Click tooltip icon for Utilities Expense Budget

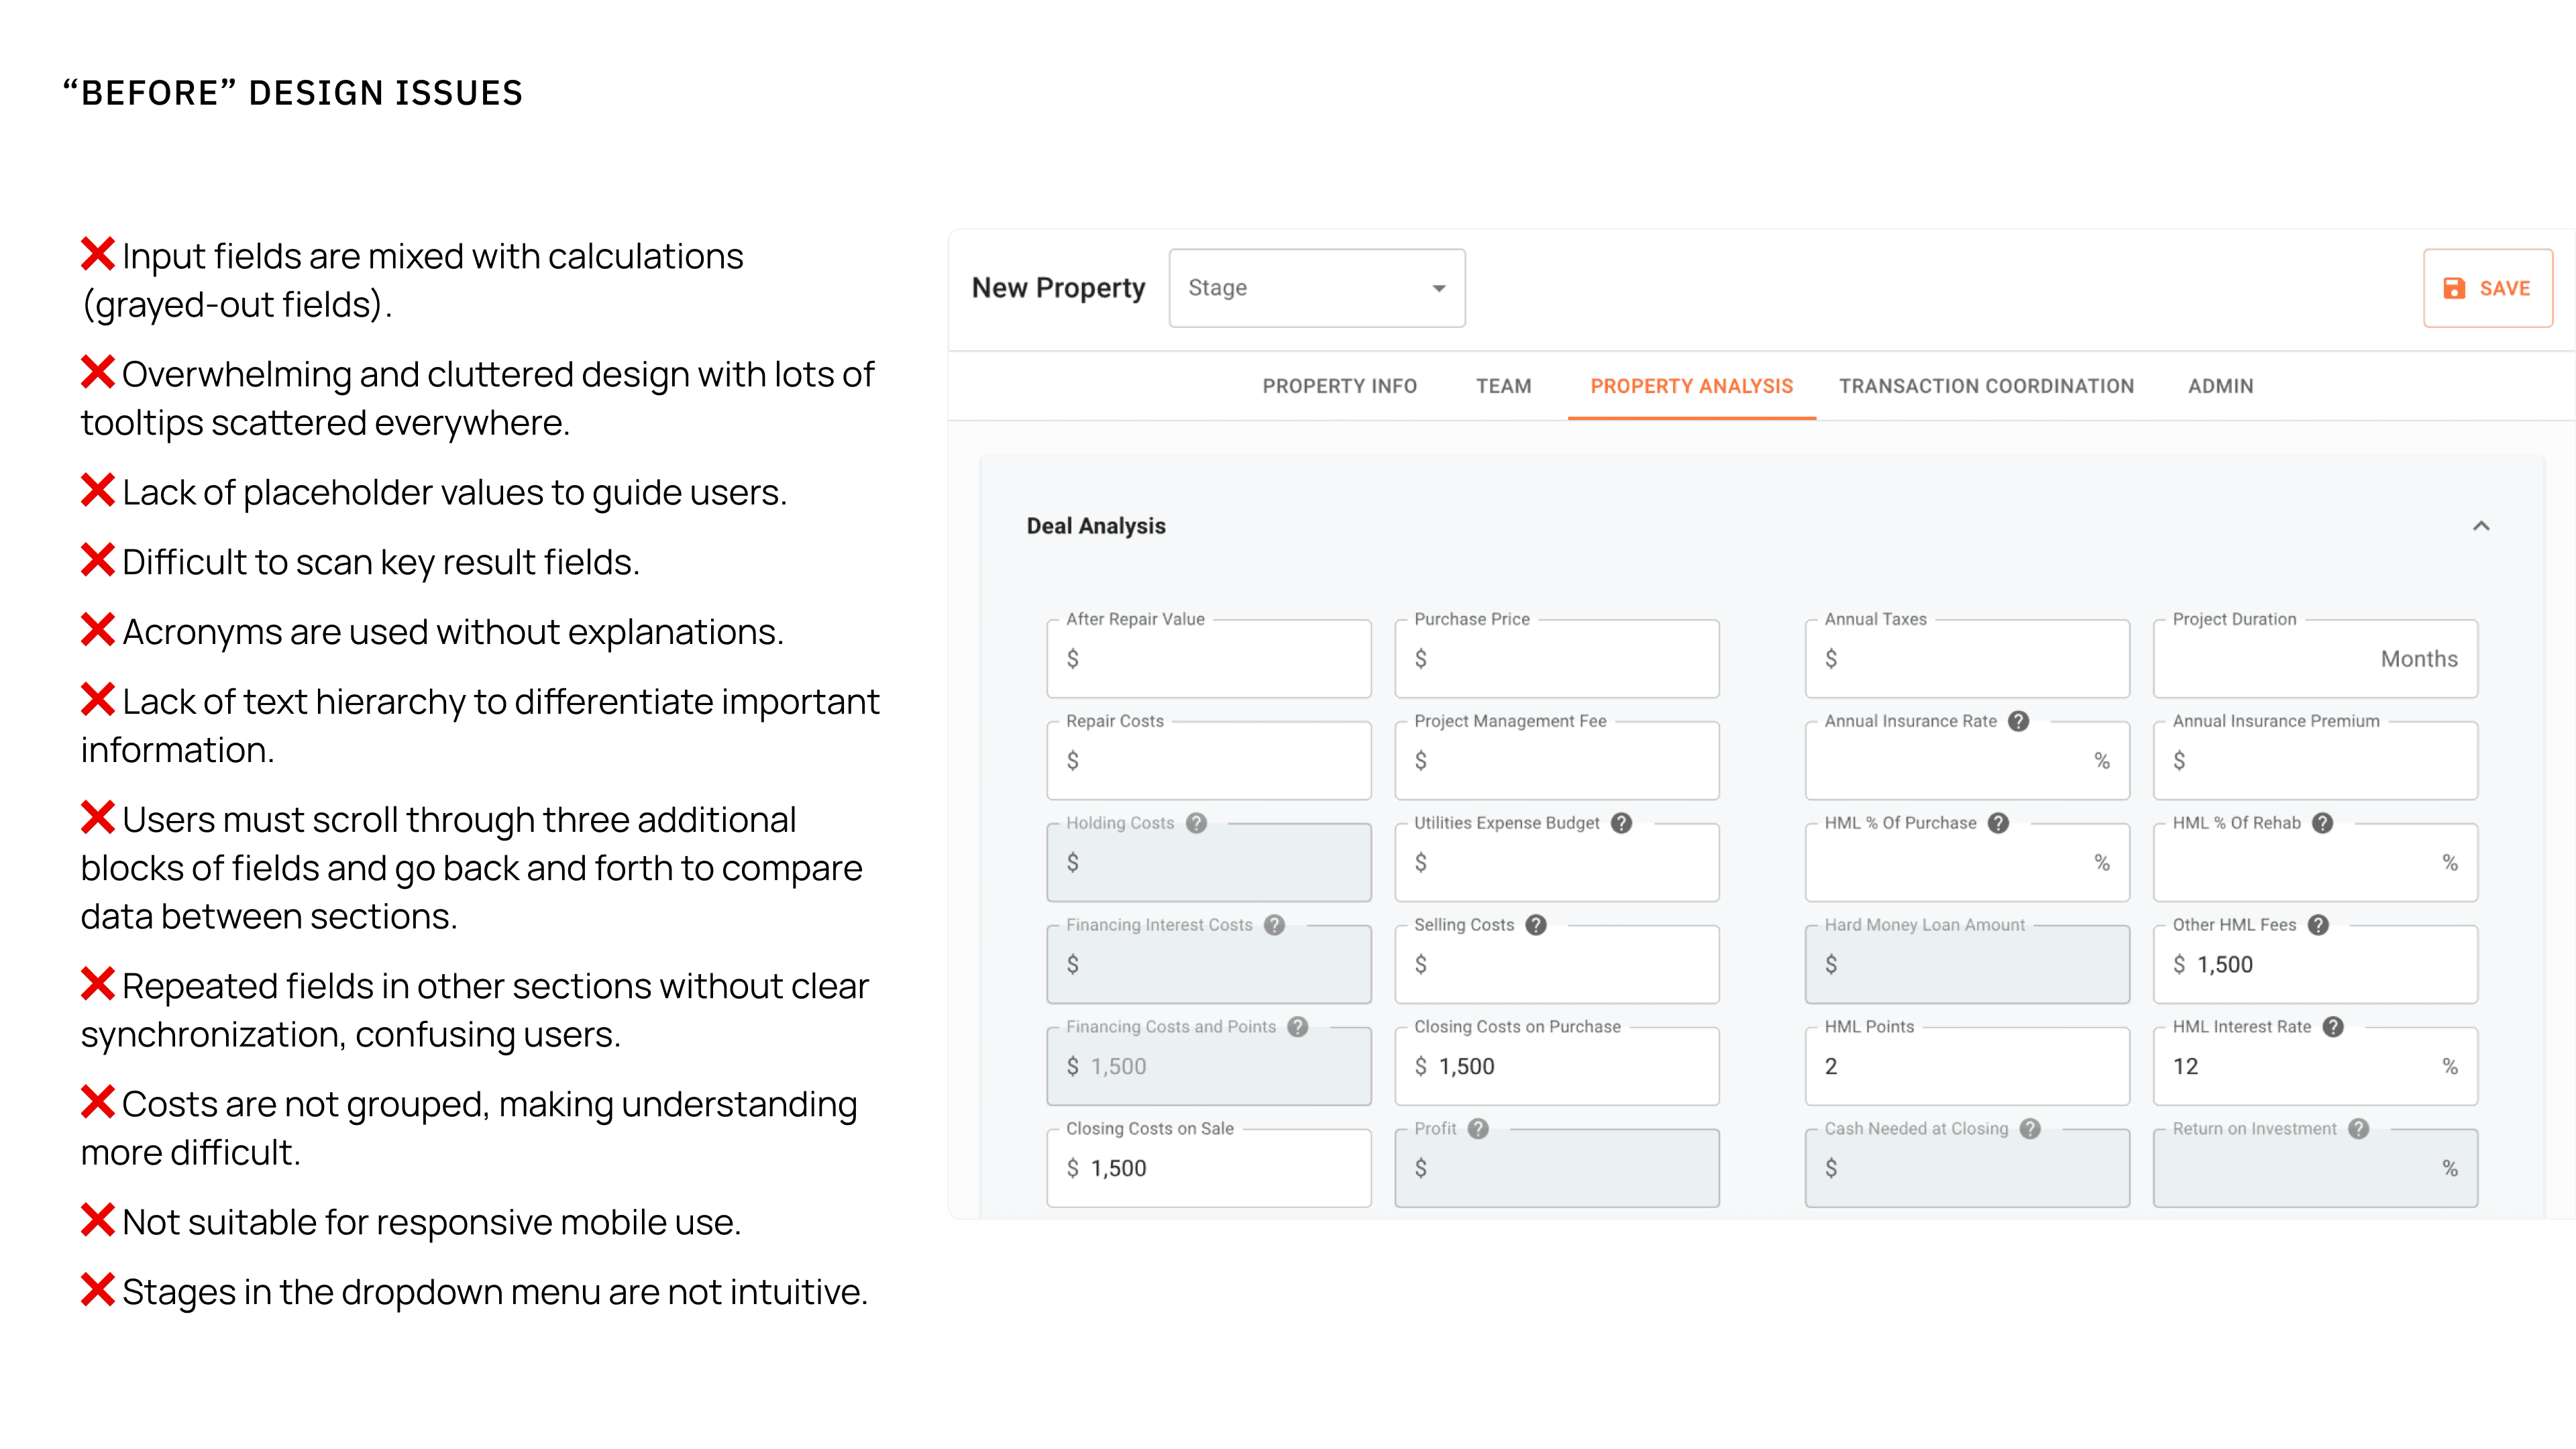click(1621, 823)
